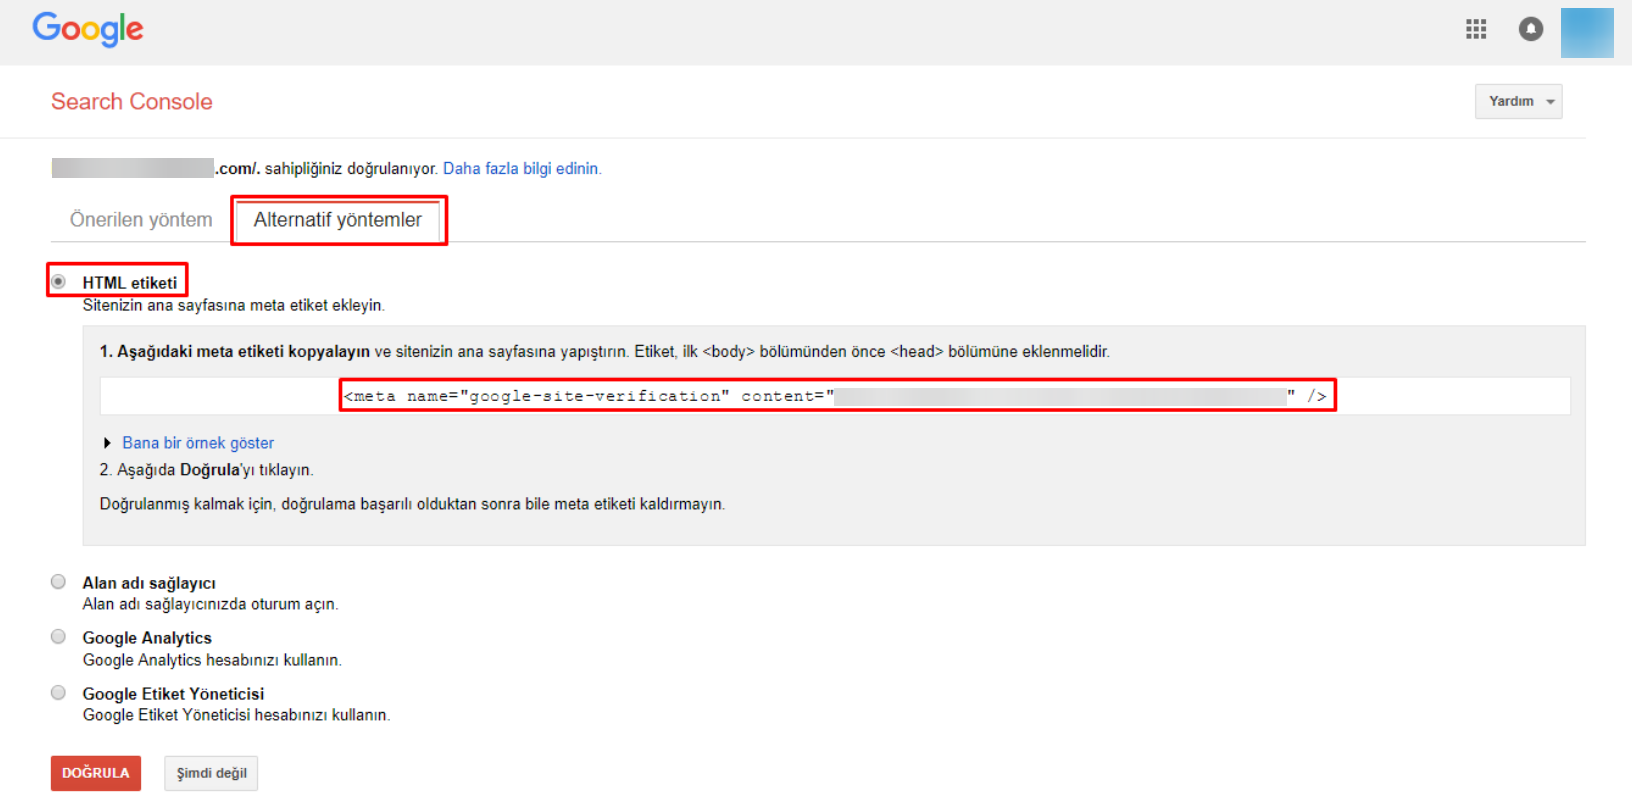This screenshot has height=793, width=1632.
Task: Expand the Yardım dropdown
Action: point(1518,101)
